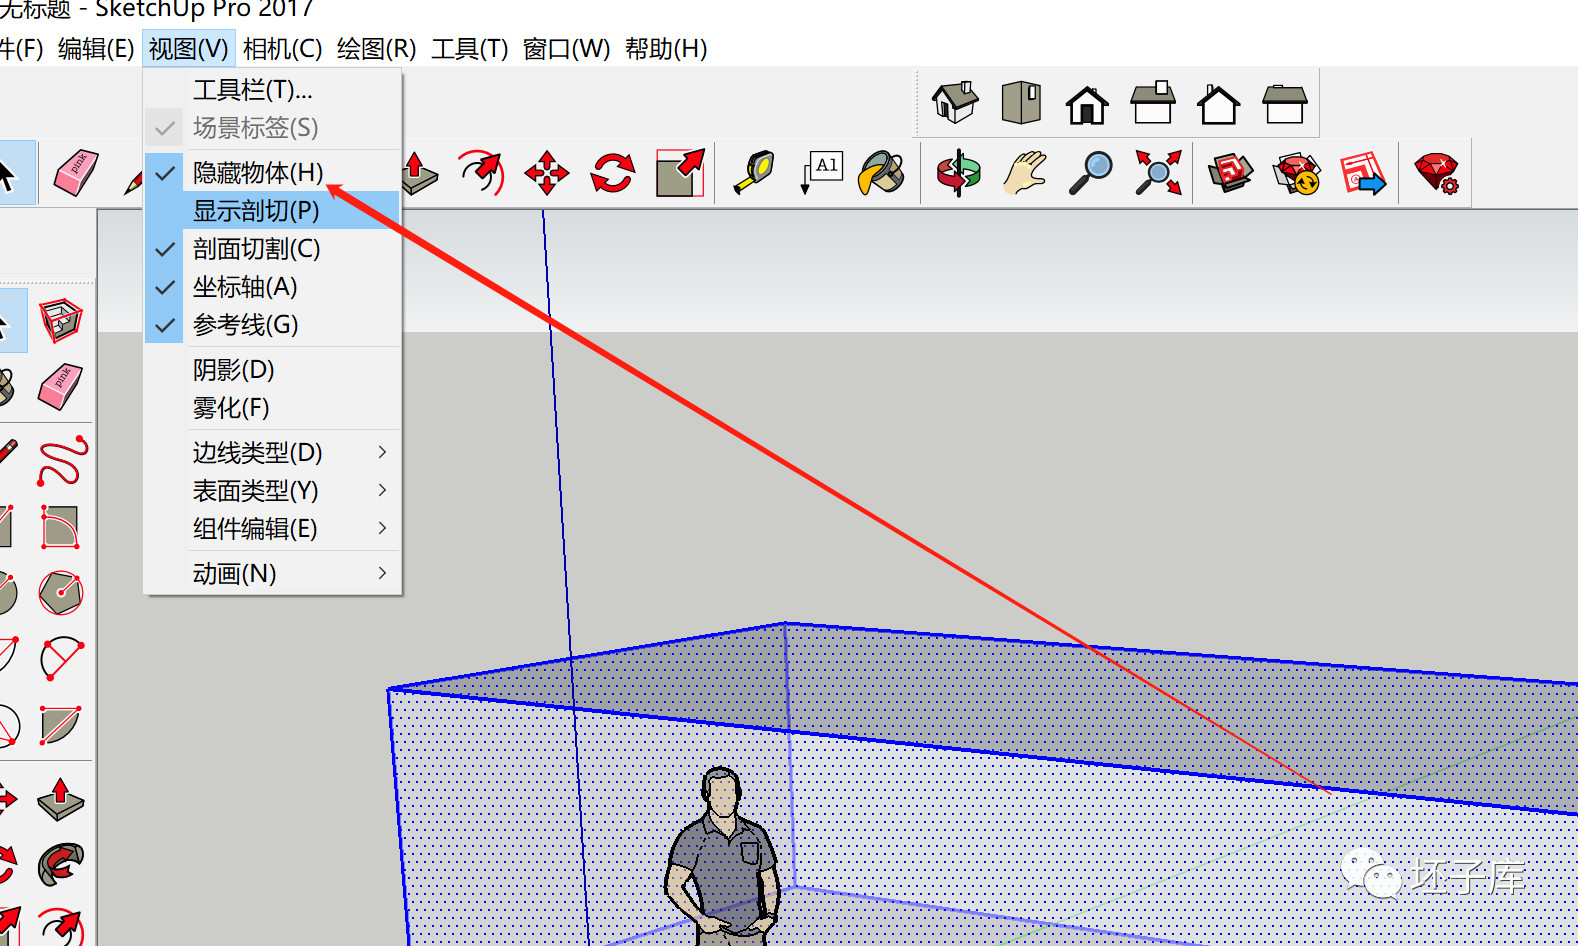Screen dimensions: 1578x946
Task: Click the human figure in the viewport
Action: click(722, 855)
